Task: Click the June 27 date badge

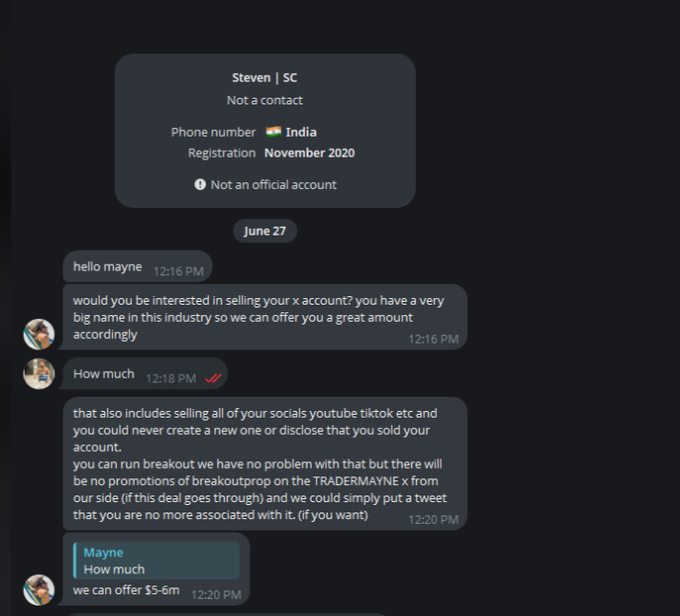Action: [264, 231]
